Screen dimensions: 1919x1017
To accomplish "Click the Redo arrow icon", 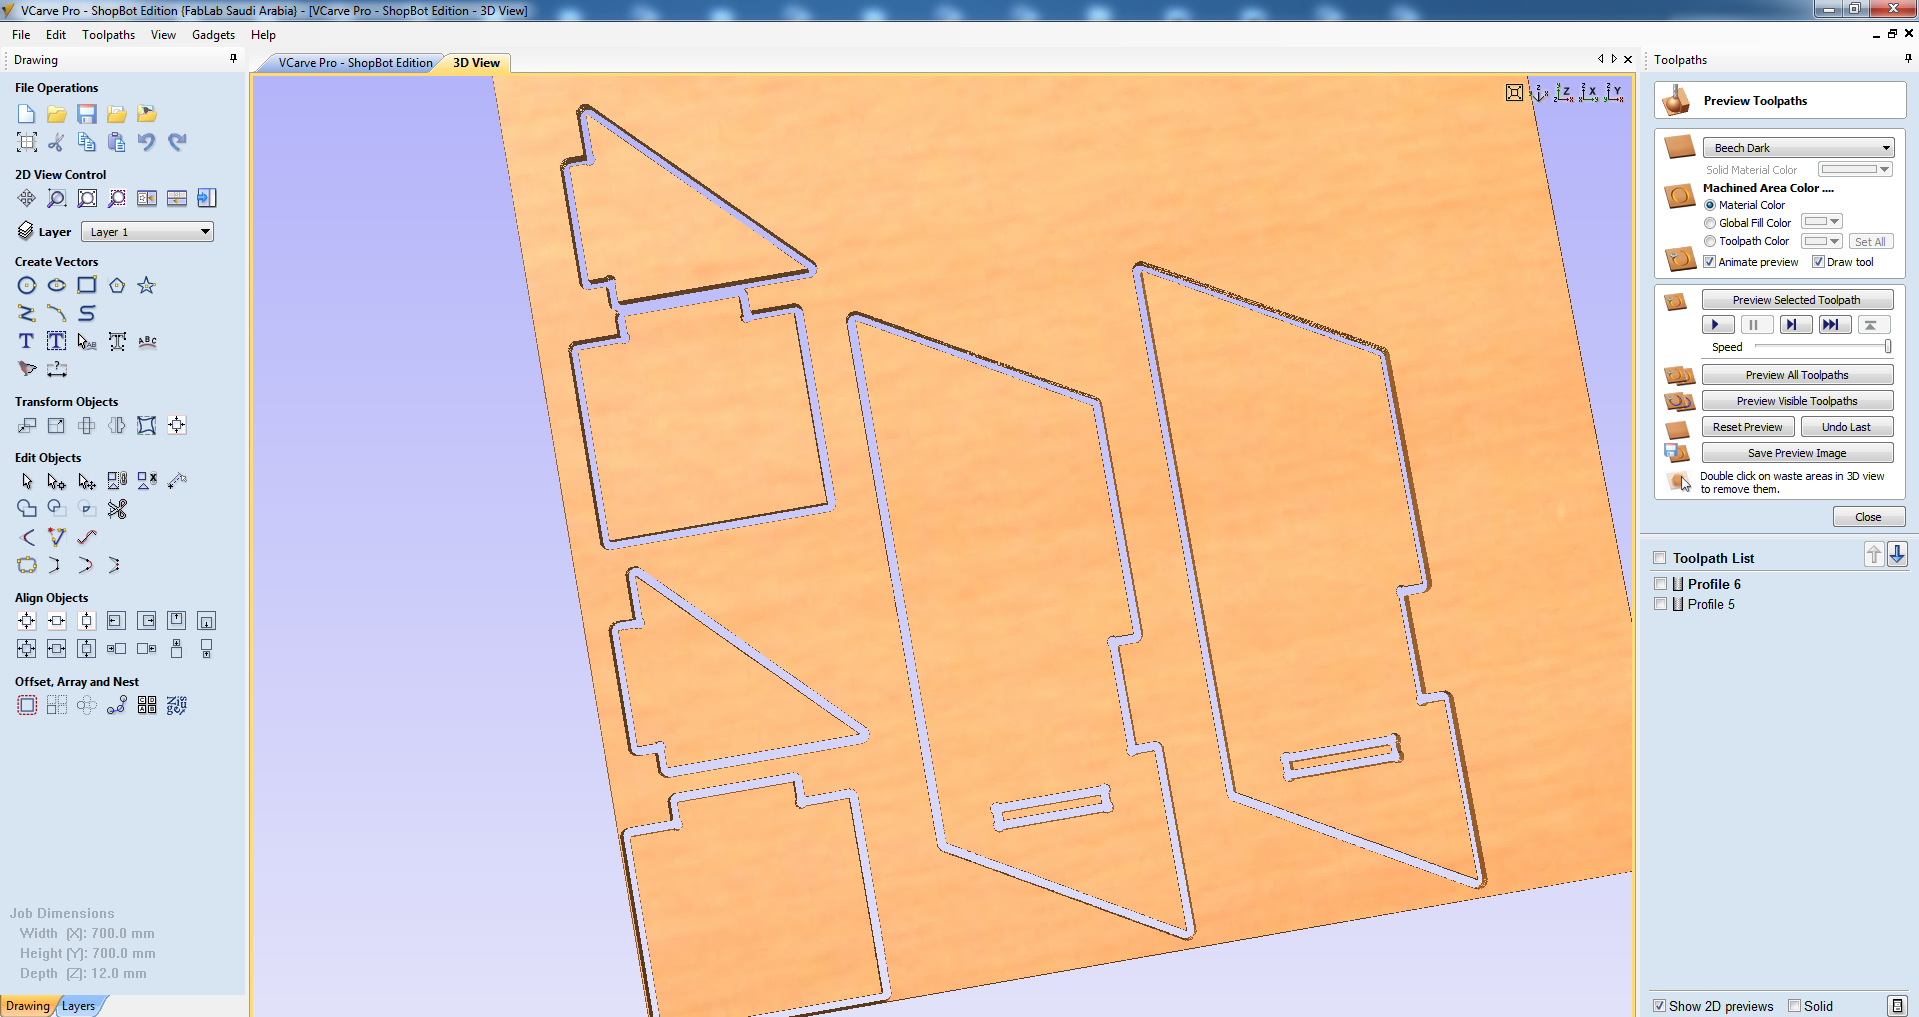I will coord(177,142).
